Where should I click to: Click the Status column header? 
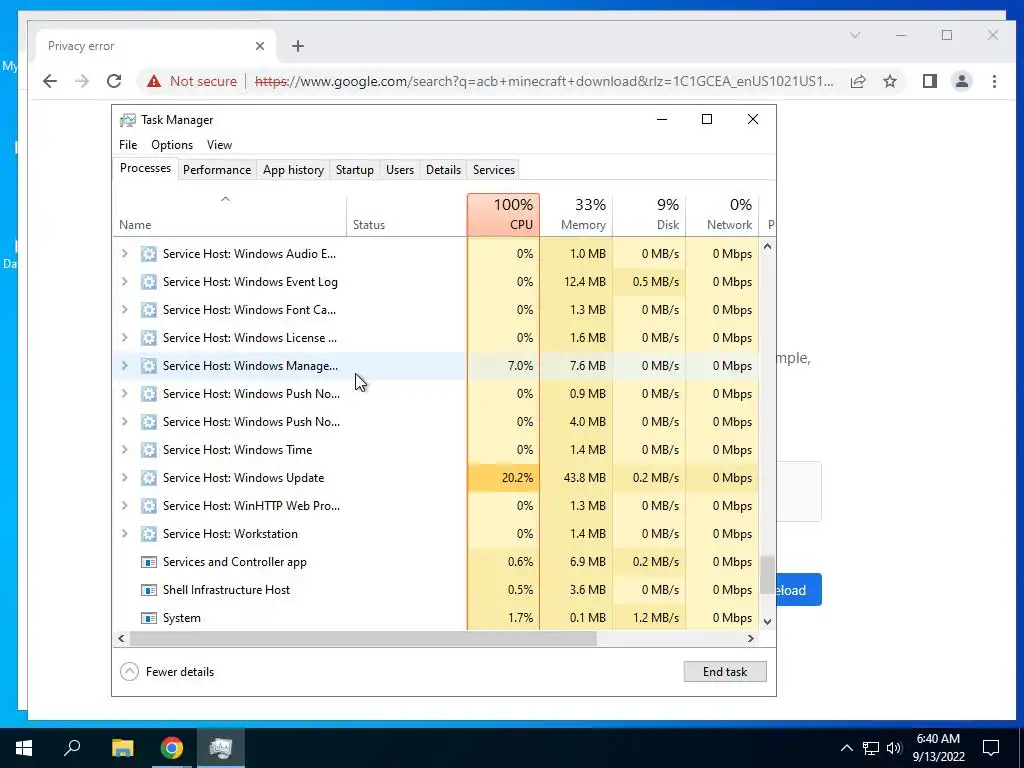(407, 215)
